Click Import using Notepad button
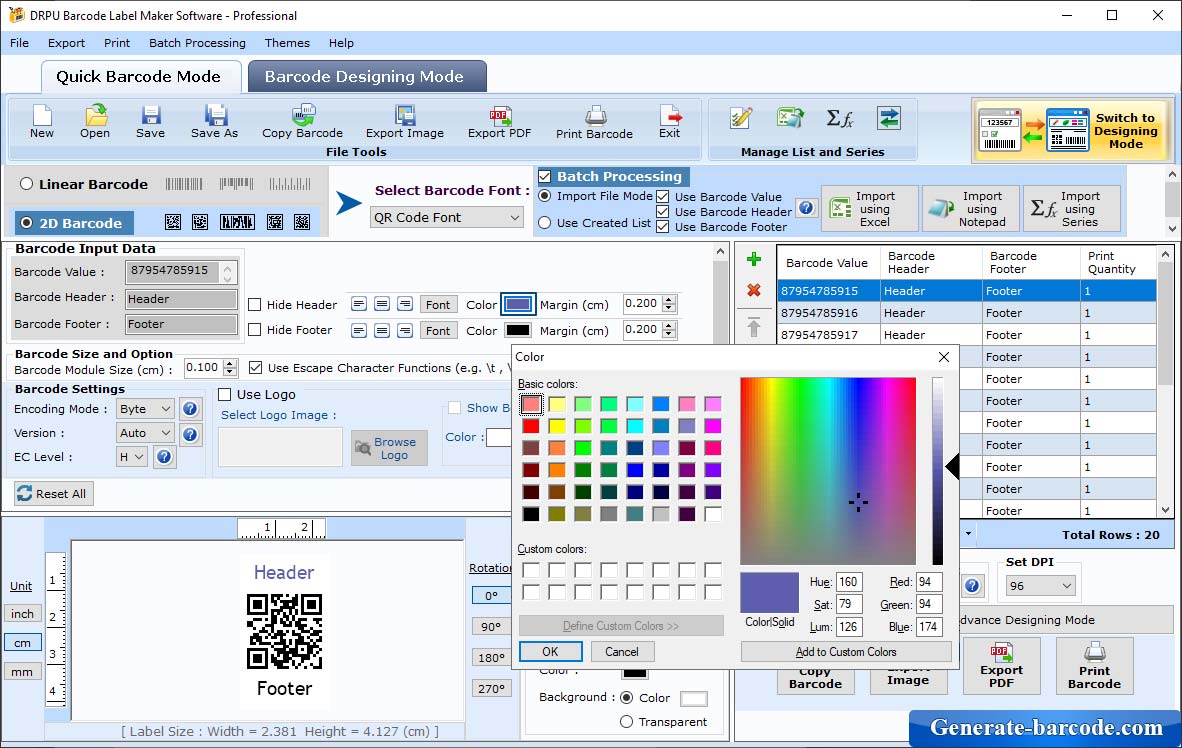1182x748 pixels. [971, 209]
